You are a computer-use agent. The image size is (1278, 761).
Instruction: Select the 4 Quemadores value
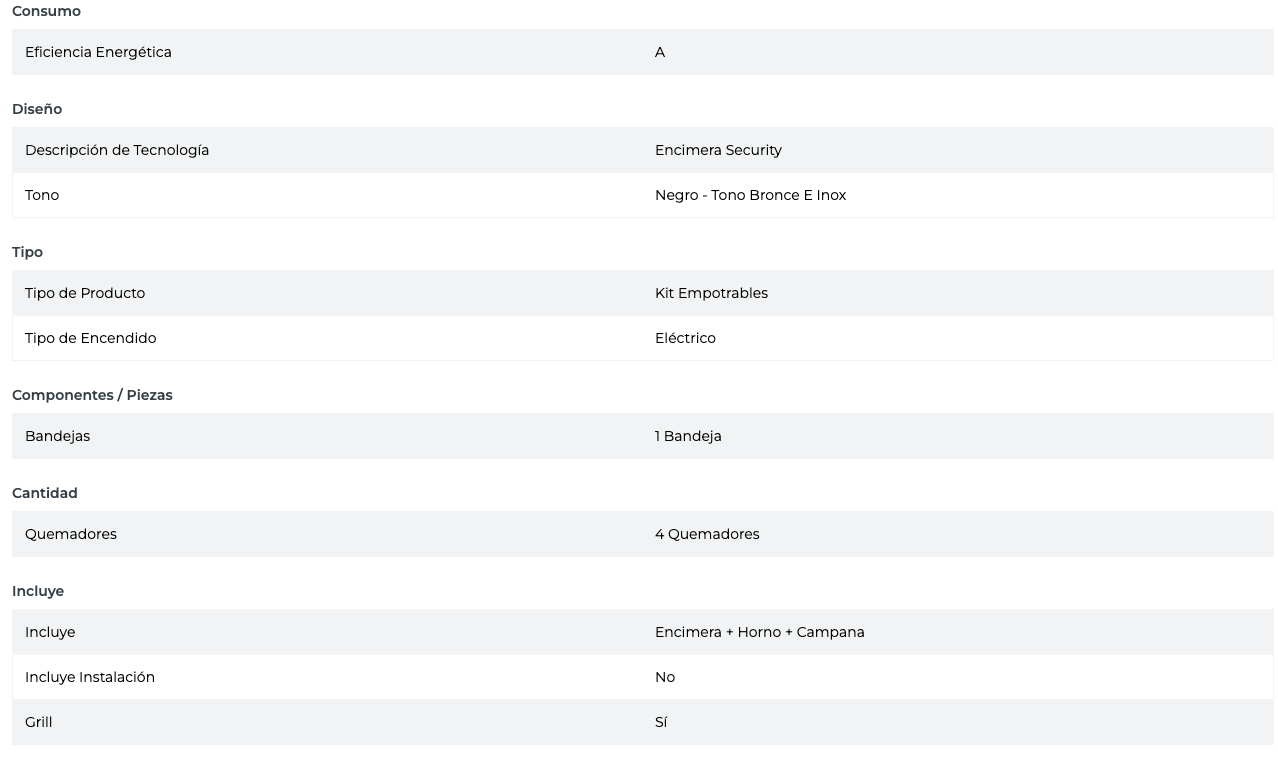click(x=707, y=534)
